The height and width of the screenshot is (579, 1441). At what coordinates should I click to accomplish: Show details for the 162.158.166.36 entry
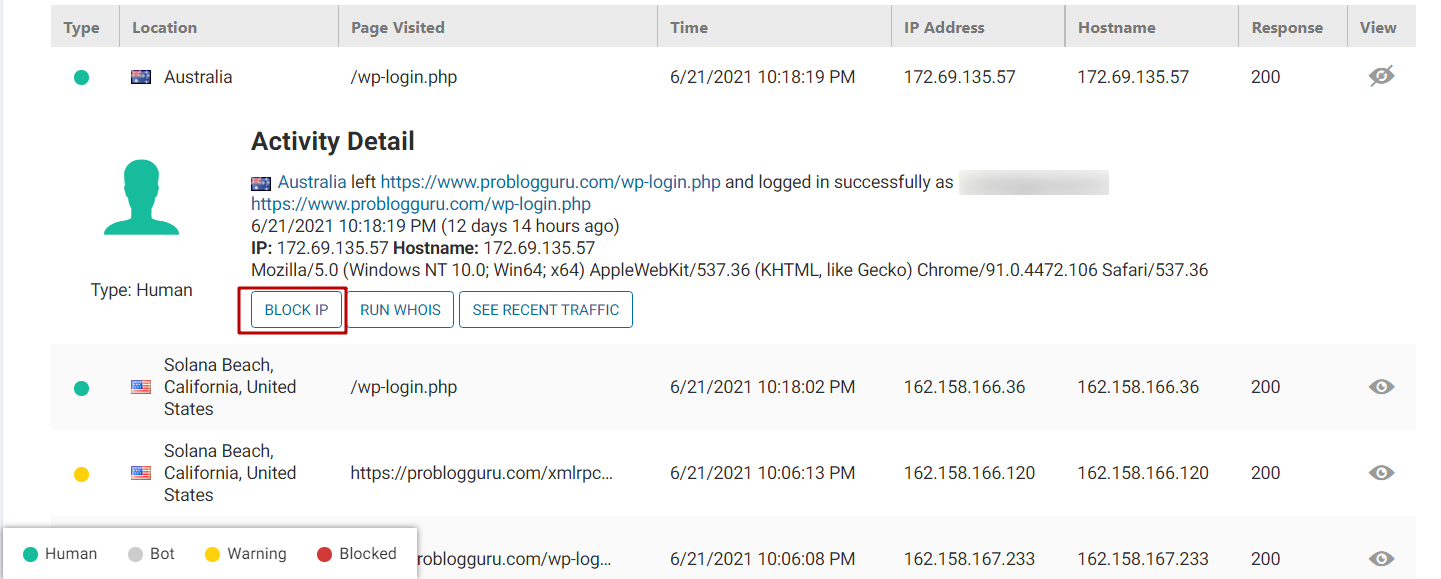tap(1381, 387)
